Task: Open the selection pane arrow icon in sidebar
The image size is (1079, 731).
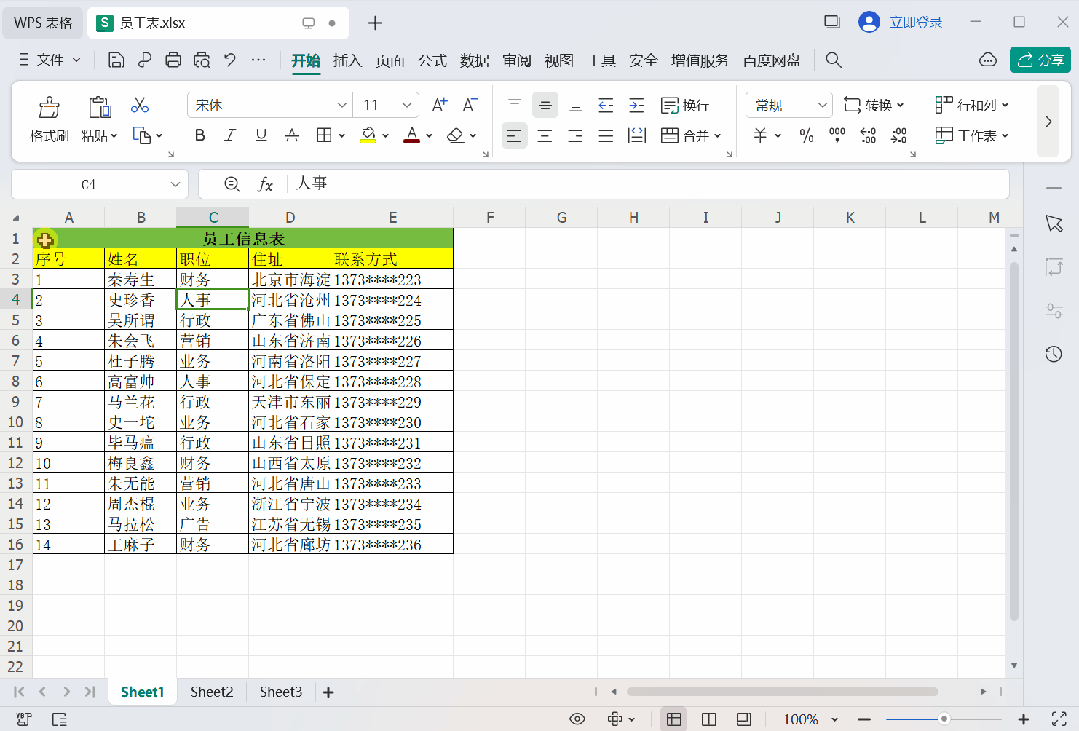Action: [x=1054, y=224]
